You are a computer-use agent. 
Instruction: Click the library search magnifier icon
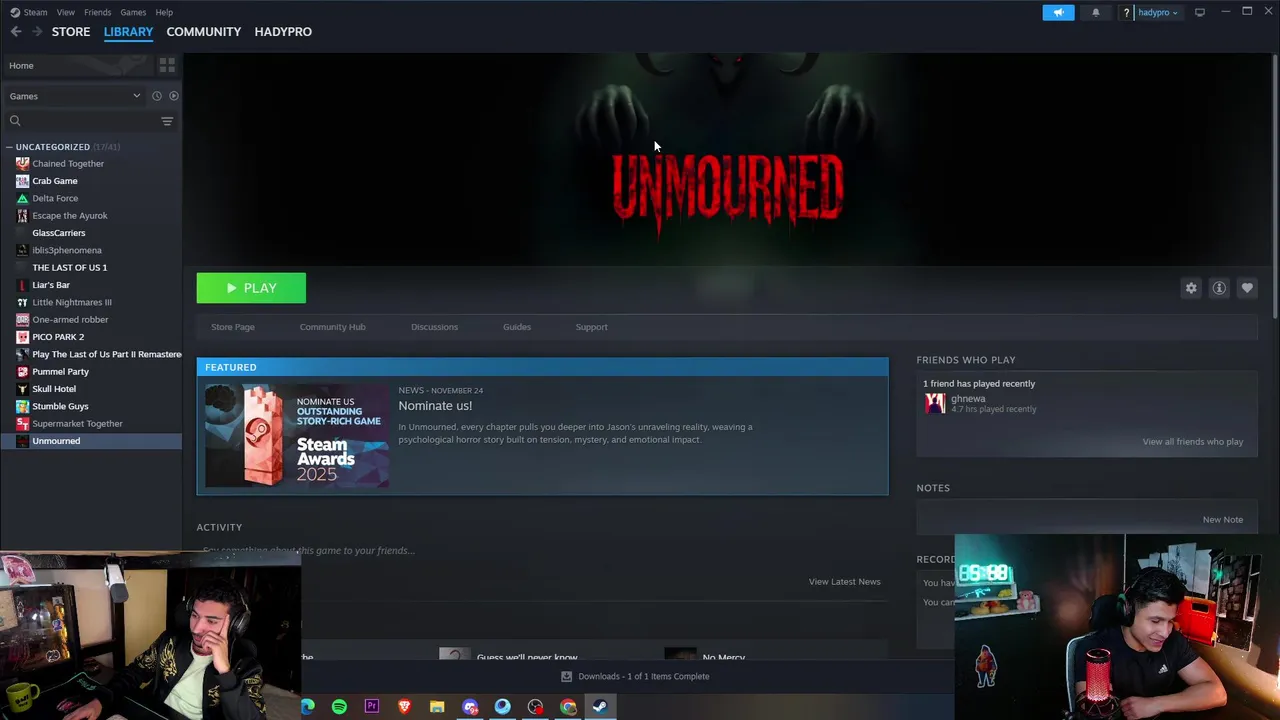pyautogui.click(x=15, y=121)
